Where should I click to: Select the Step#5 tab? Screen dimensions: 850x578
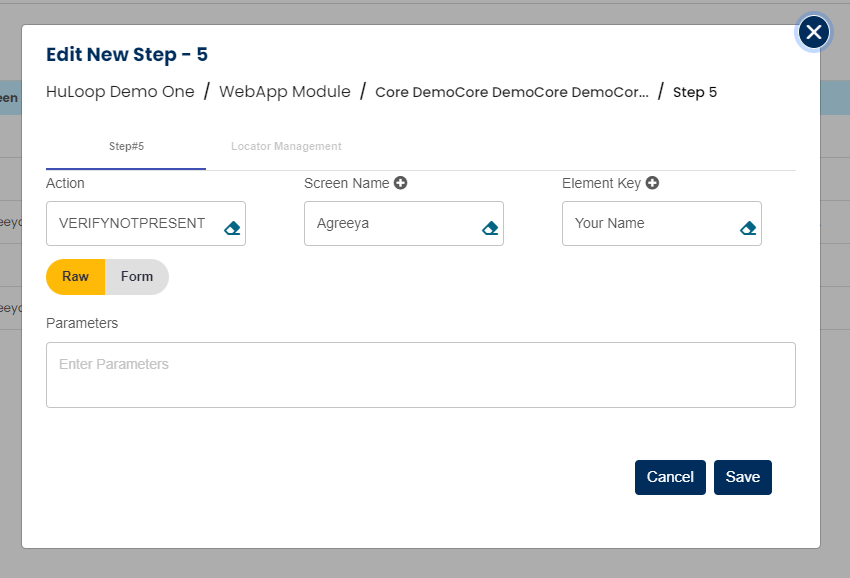pyautogui.click(x=126, y=147)
